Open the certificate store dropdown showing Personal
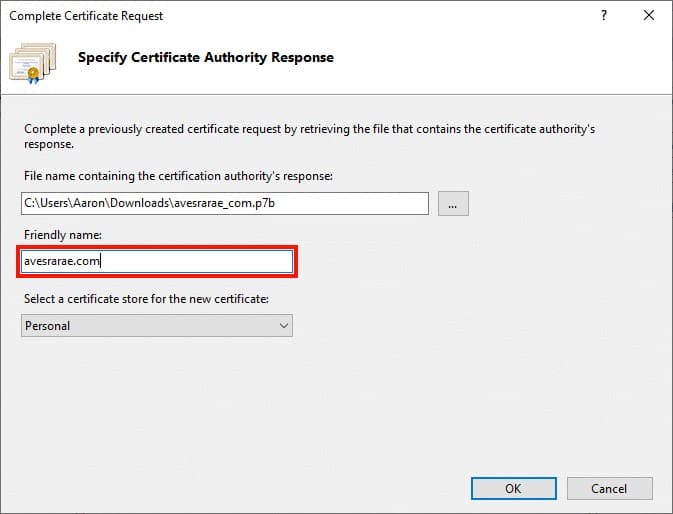 pyautogui.click(x=156, y=325)
